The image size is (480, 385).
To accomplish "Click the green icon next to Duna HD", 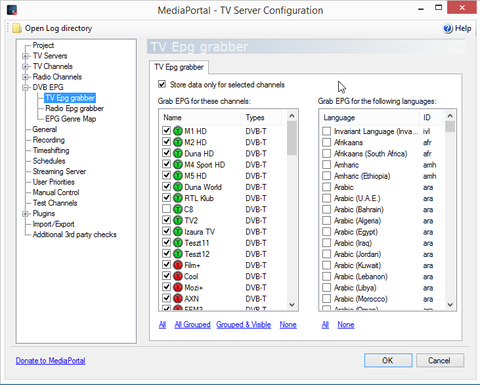I will (x=178, y=153).
